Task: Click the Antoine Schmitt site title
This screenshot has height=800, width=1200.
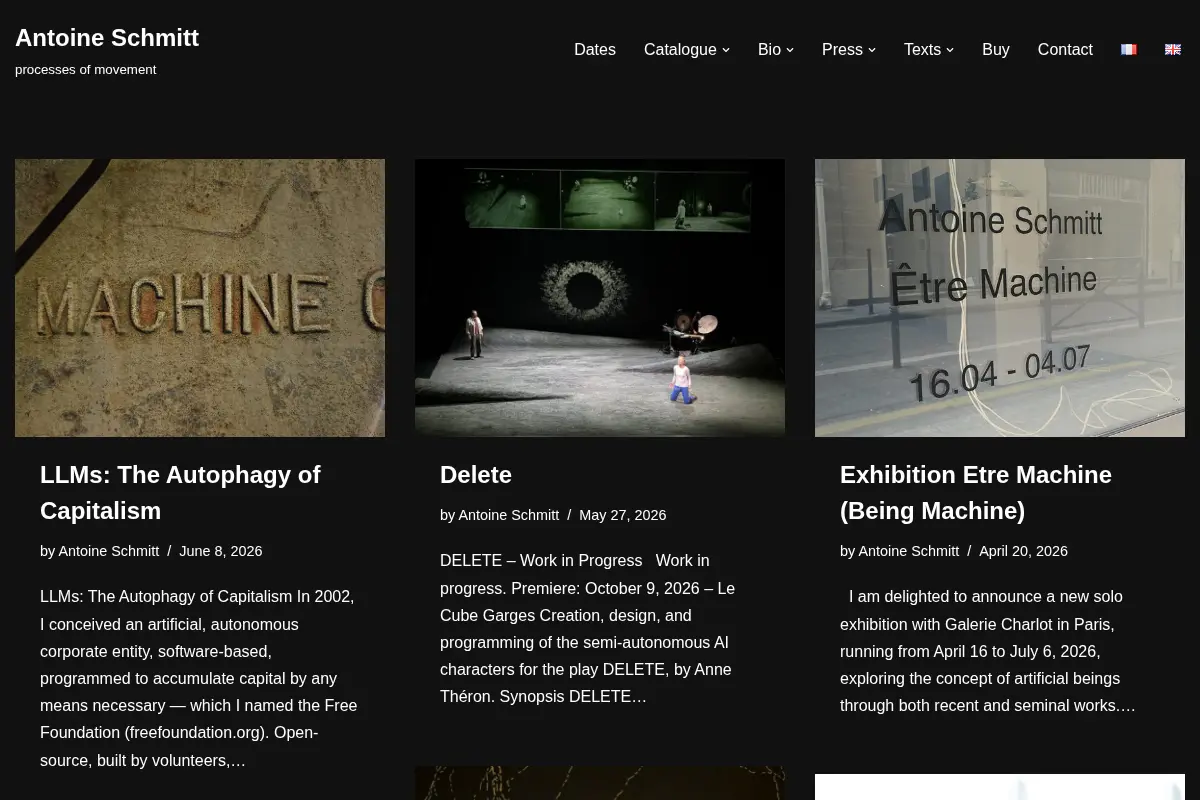Action: click(x=107, y=38)
